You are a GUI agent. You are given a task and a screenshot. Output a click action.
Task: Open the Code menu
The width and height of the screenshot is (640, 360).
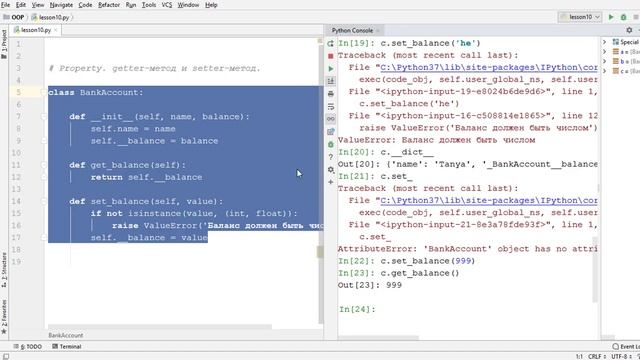(x=85, y=5)
